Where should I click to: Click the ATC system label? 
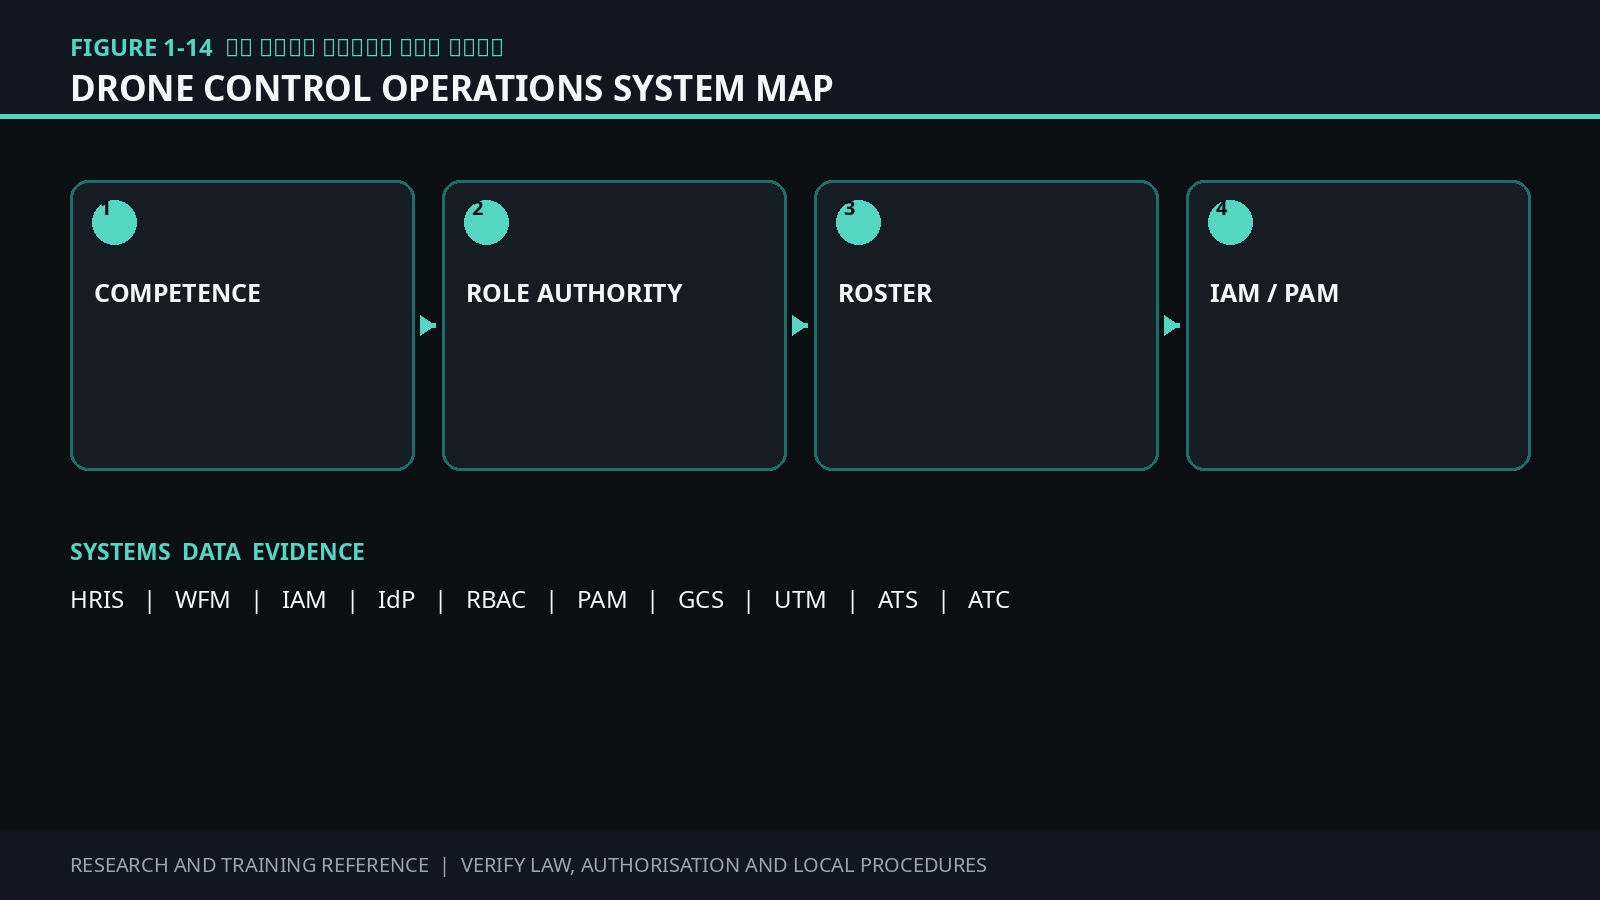pos(989,600)
